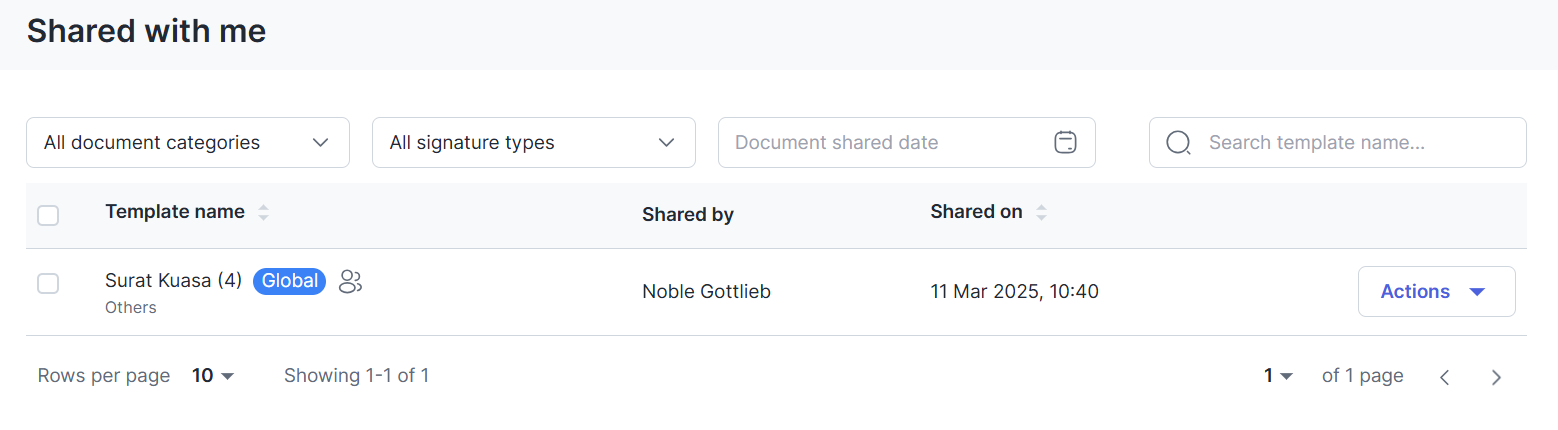The image size is (1558, 430).
Task: Click the Document shared date field
Action: [x=880, y=143]
